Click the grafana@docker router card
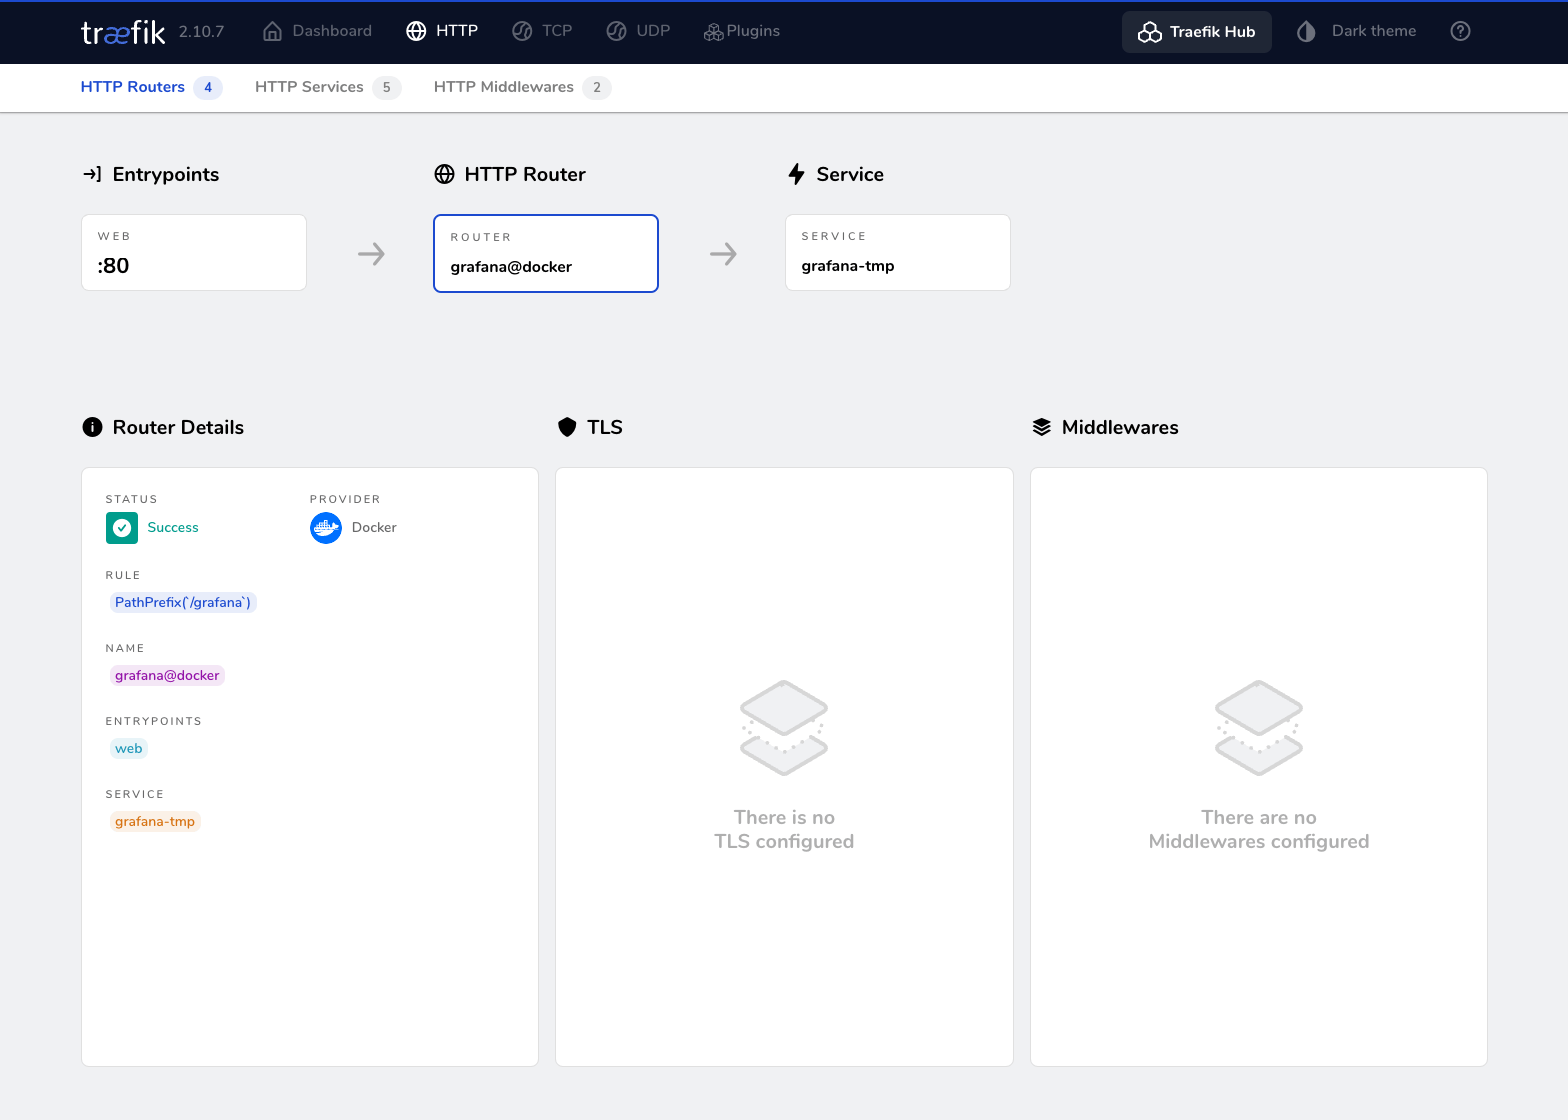The width and height of the screenshot is (1568, 1120). coord(546,254)
